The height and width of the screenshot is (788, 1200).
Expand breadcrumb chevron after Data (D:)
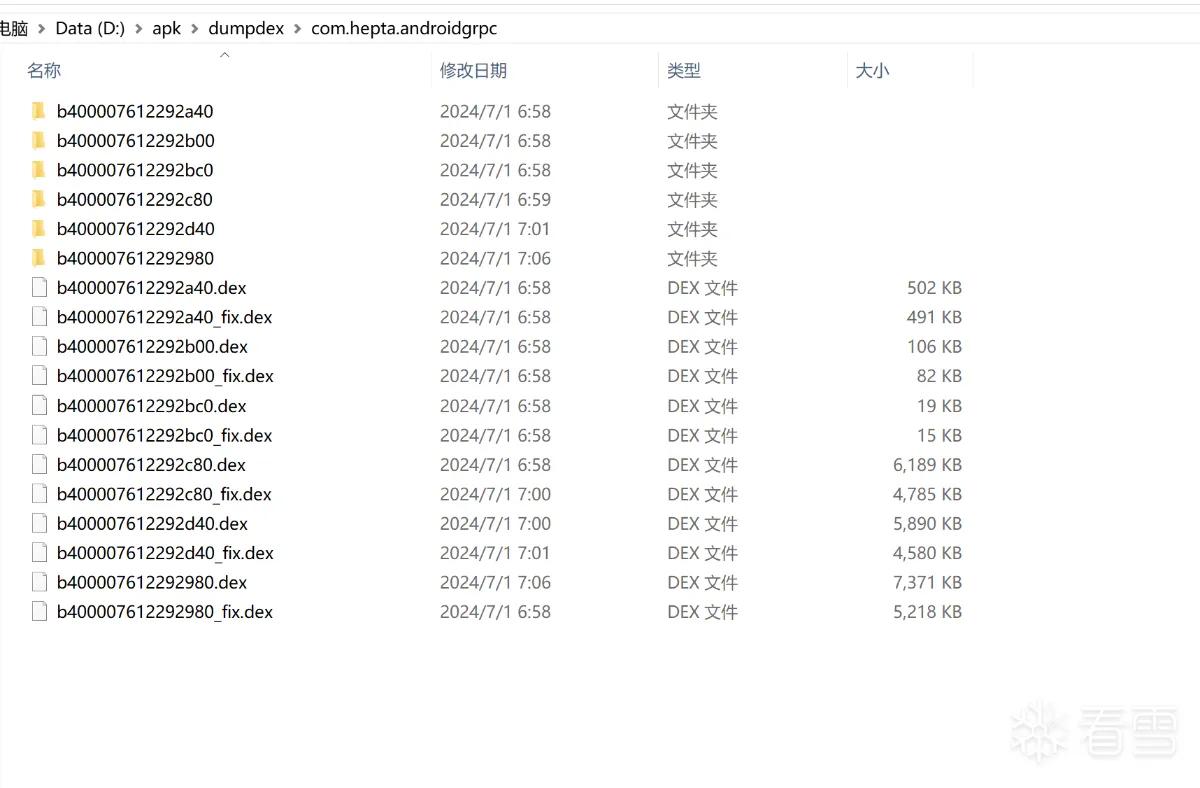click(x=138, y=29)
